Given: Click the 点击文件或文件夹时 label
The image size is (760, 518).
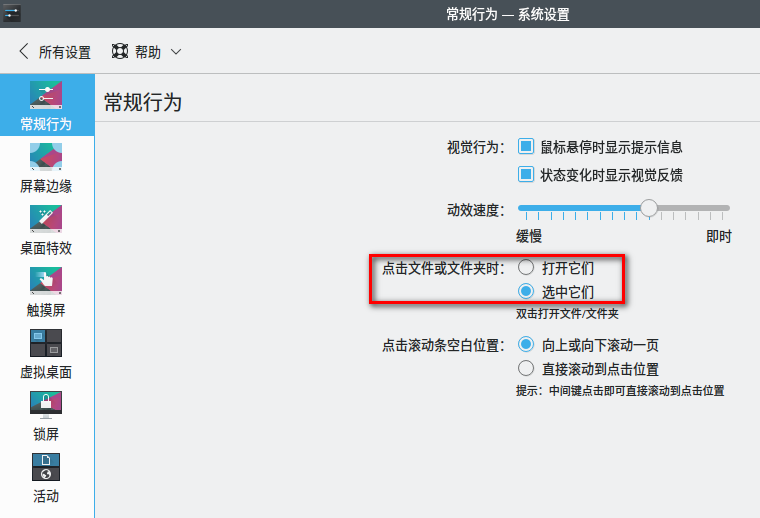Looking at the screenshot, I should 443,268.
